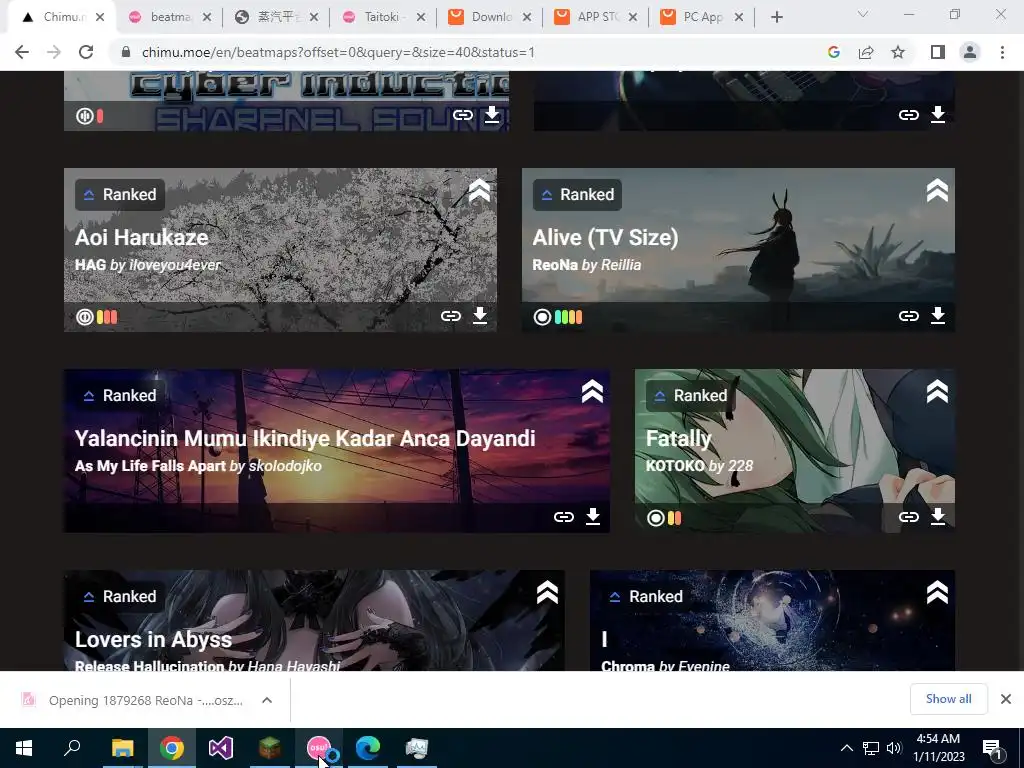The width and height of the screenshot is (1024, 768).
Task: Click the red difficulty bar on cyber inductance card
Action: (100, 116)
